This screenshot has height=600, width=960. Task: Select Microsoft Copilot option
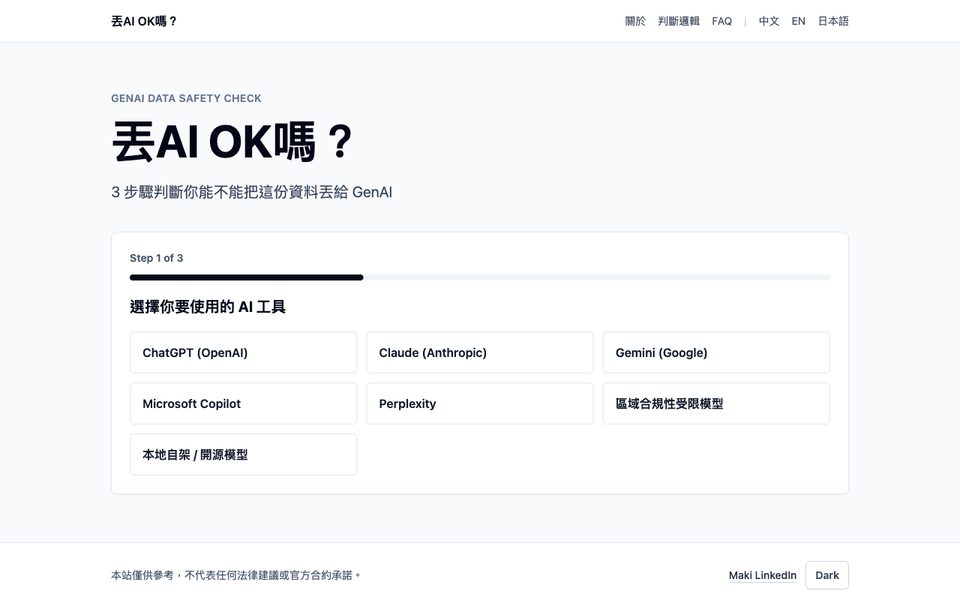click(x=243, y=403)
